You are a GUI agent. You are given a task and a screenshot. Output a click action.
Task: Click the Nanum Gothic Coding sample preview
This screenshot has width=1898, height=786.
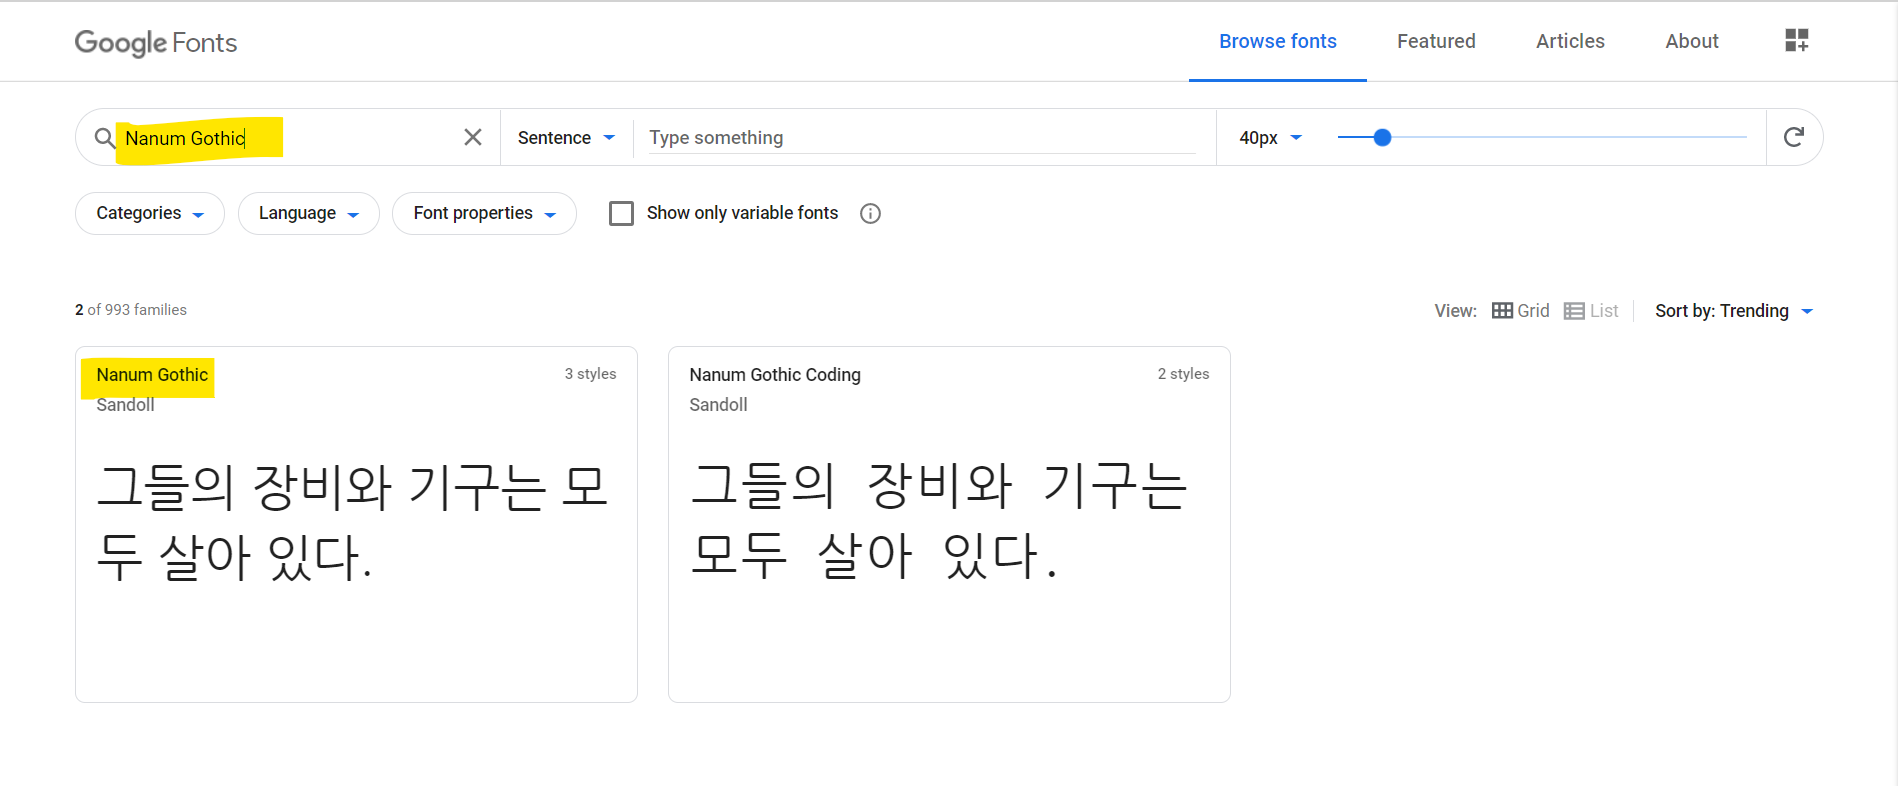click(938, 520)
